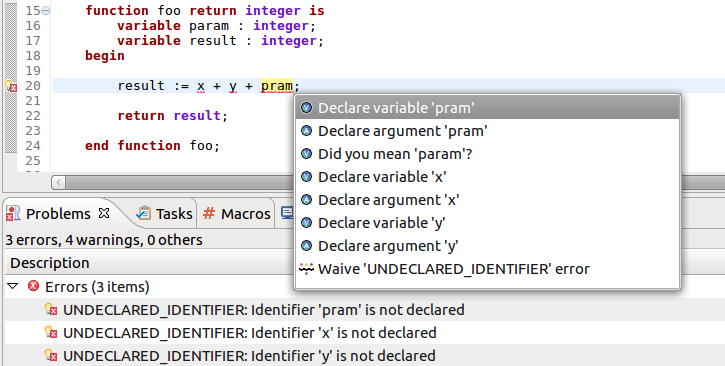Viewport: 725px width, 366px height.
Task: Select quick fix Declare variable 'pram'
Action: [x=487, y=108]
